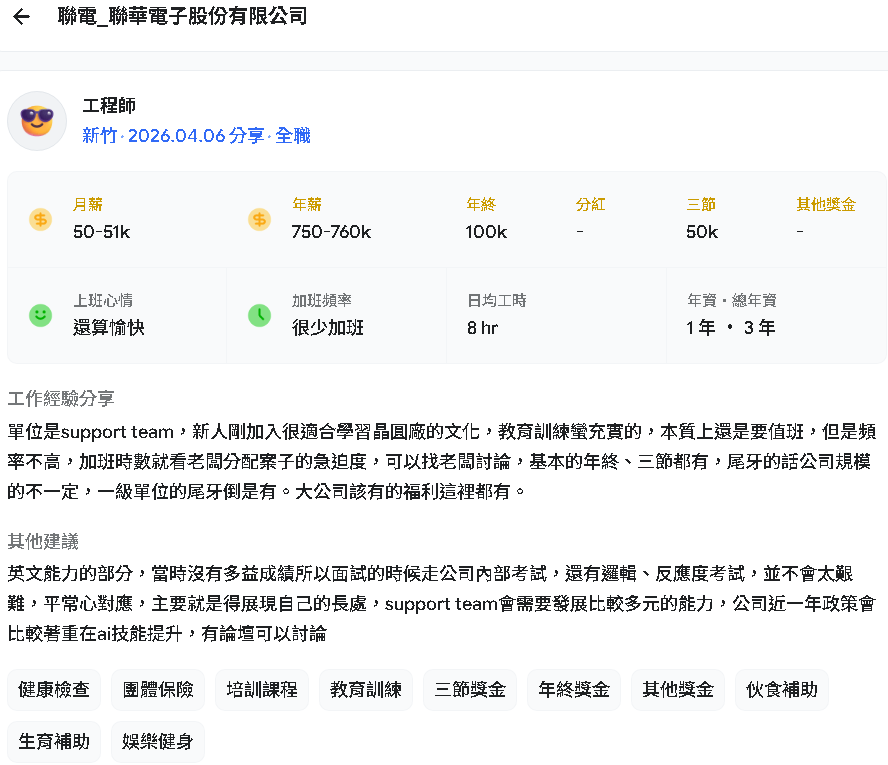This screenshot has height=765, width=888.
Task: Click the 三節 label
Action: pyautogui.click(x=701, y=204)
